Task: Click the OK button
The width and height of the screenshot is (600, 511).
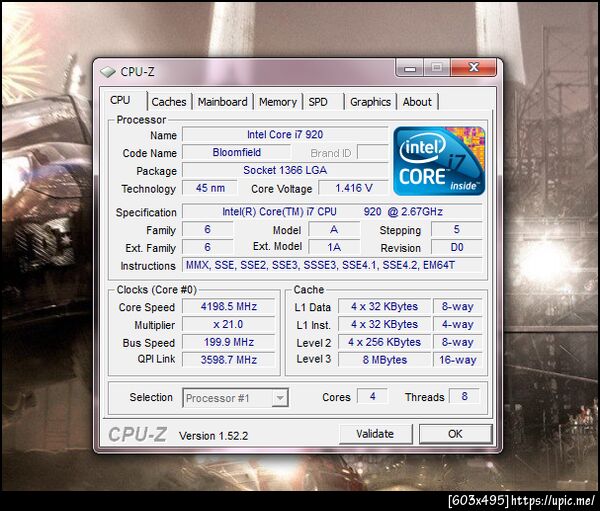Action: pyautogui.click(x=455, y=434)
